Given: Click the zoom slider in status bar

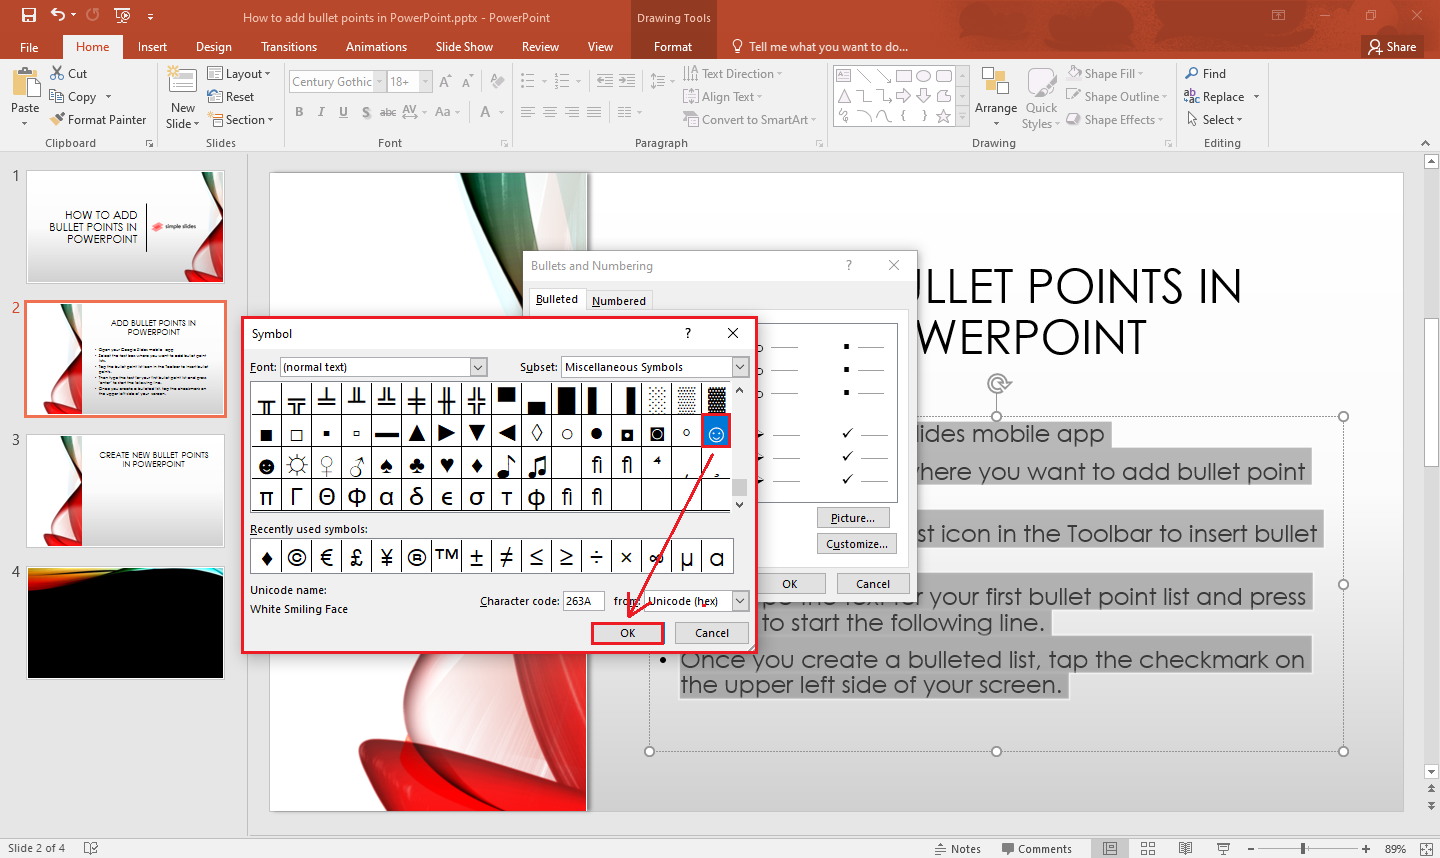Looking at the screenshot, I should pos(1303,848).
